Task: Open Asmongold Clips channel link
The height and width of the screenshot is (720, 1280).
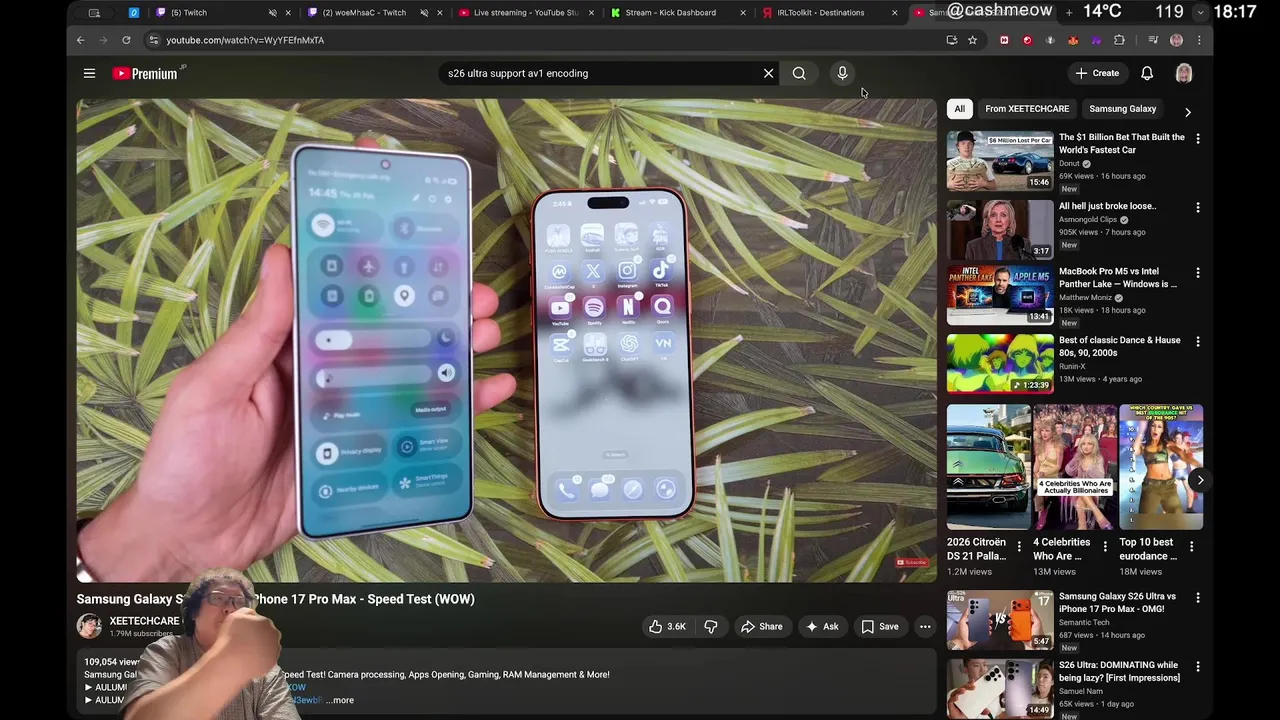Action: (1088, 220)
